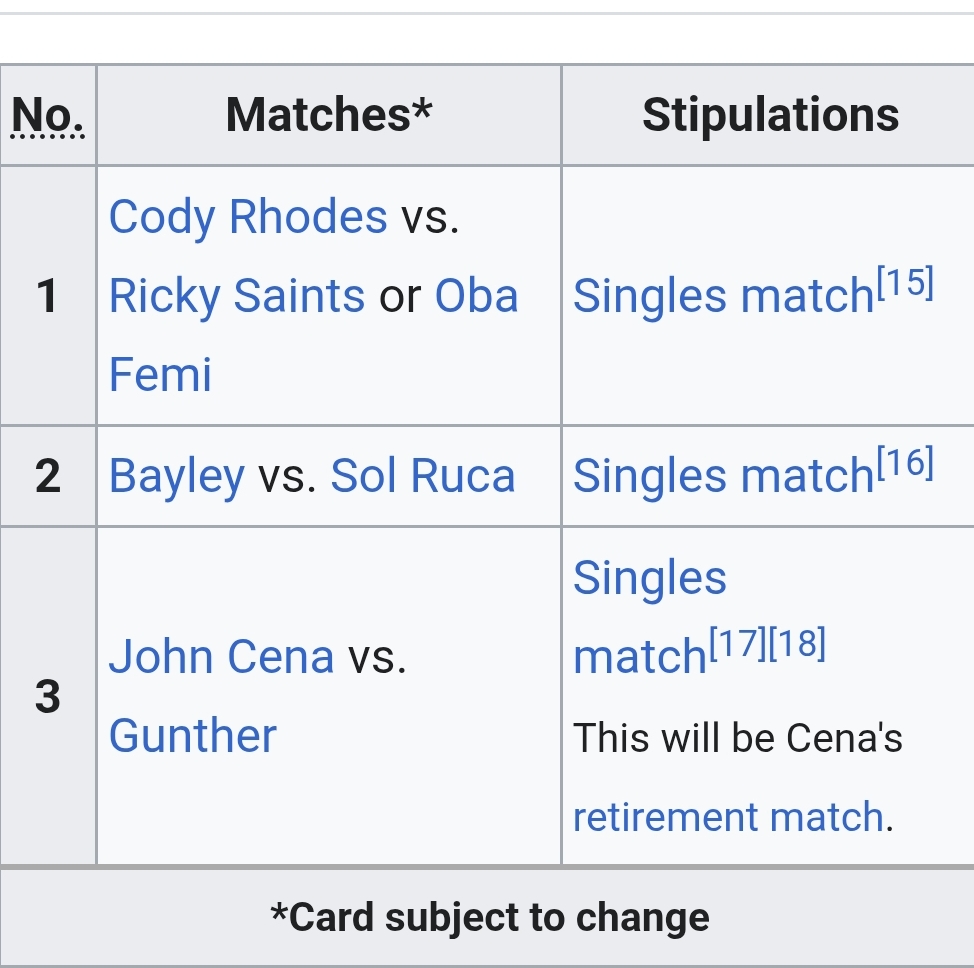Select the Matches* column header
The image size is (974, 968).
(328, 115)
